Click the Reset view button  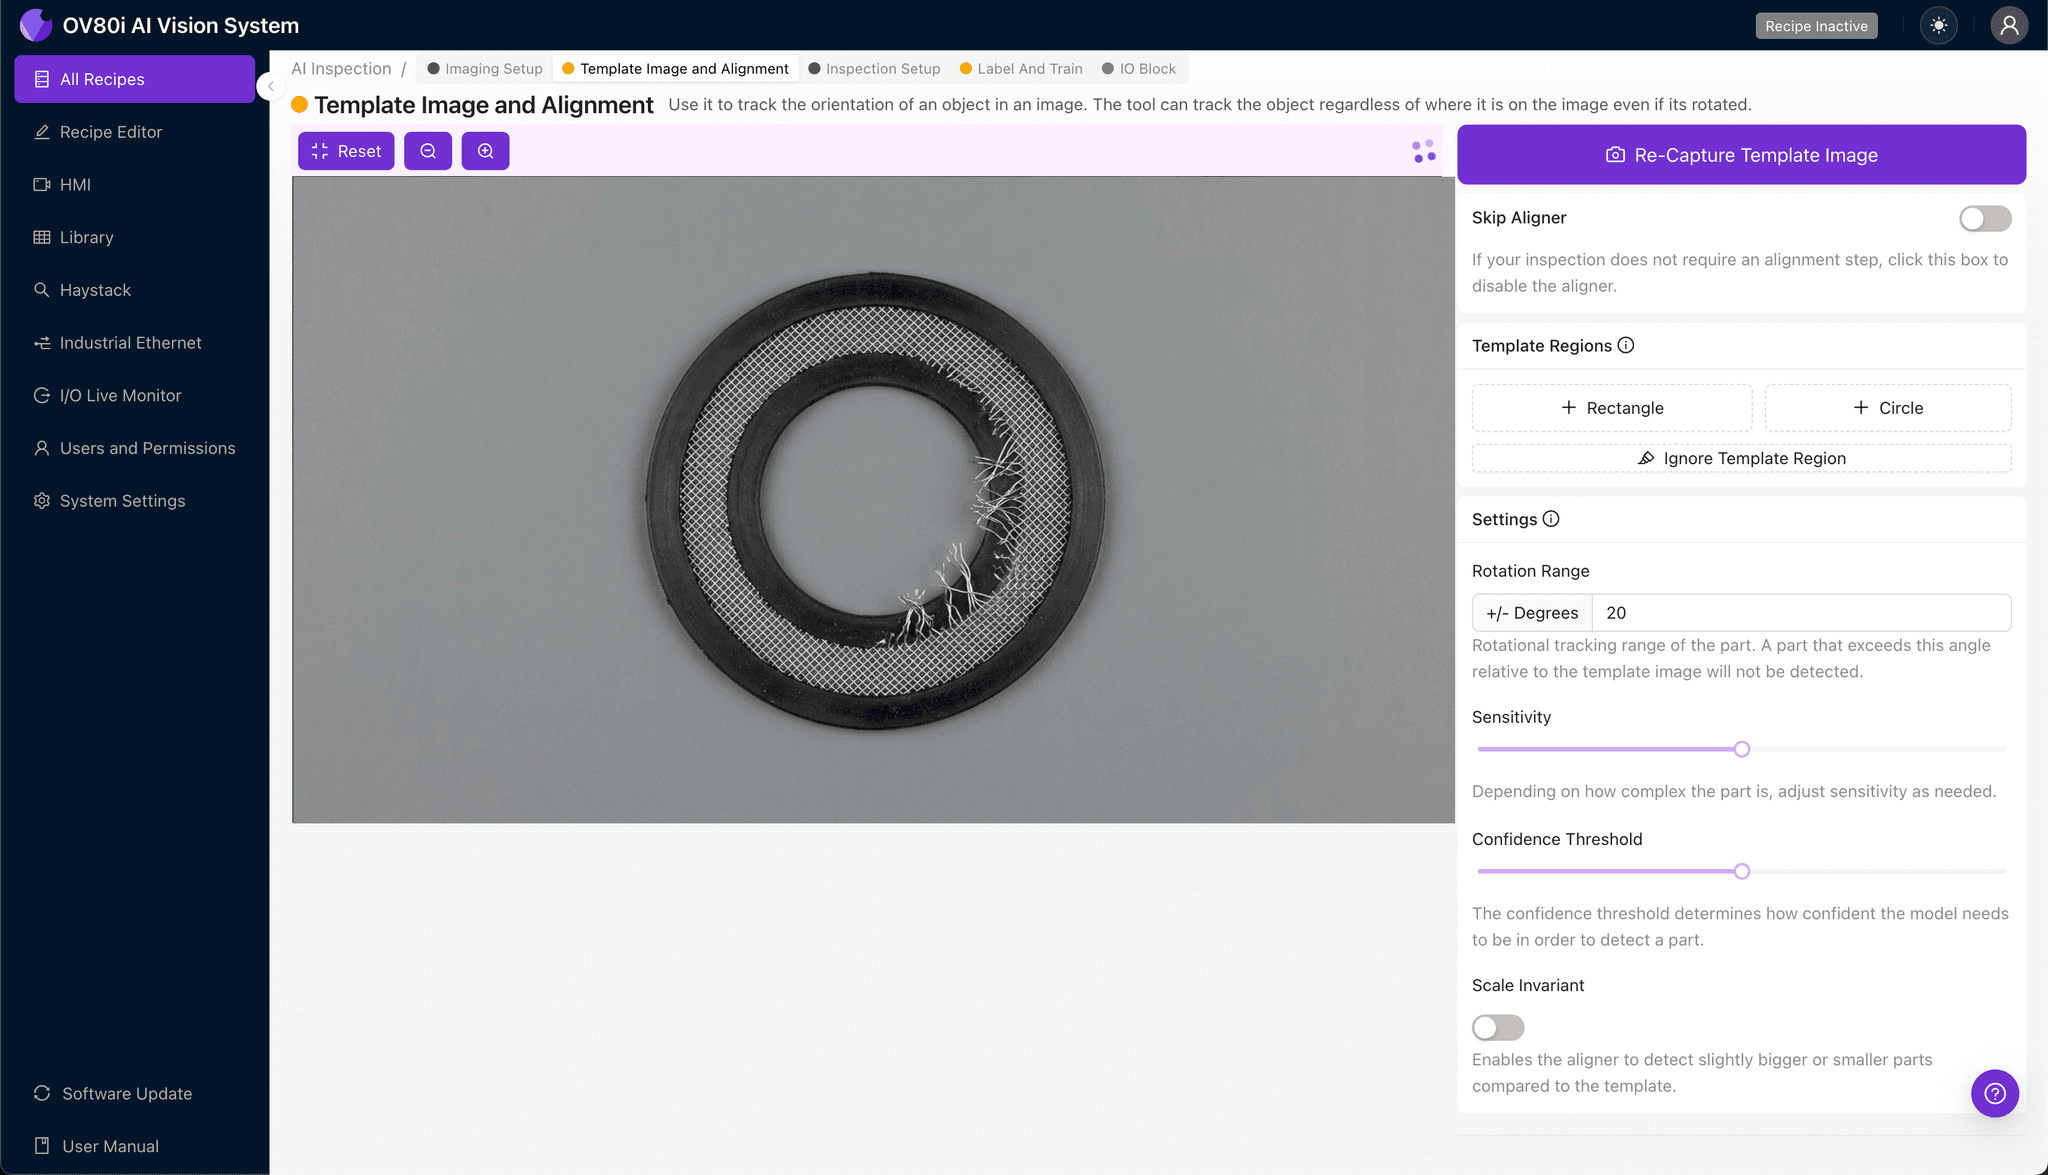pyautogui.click(x=346, y=151)
